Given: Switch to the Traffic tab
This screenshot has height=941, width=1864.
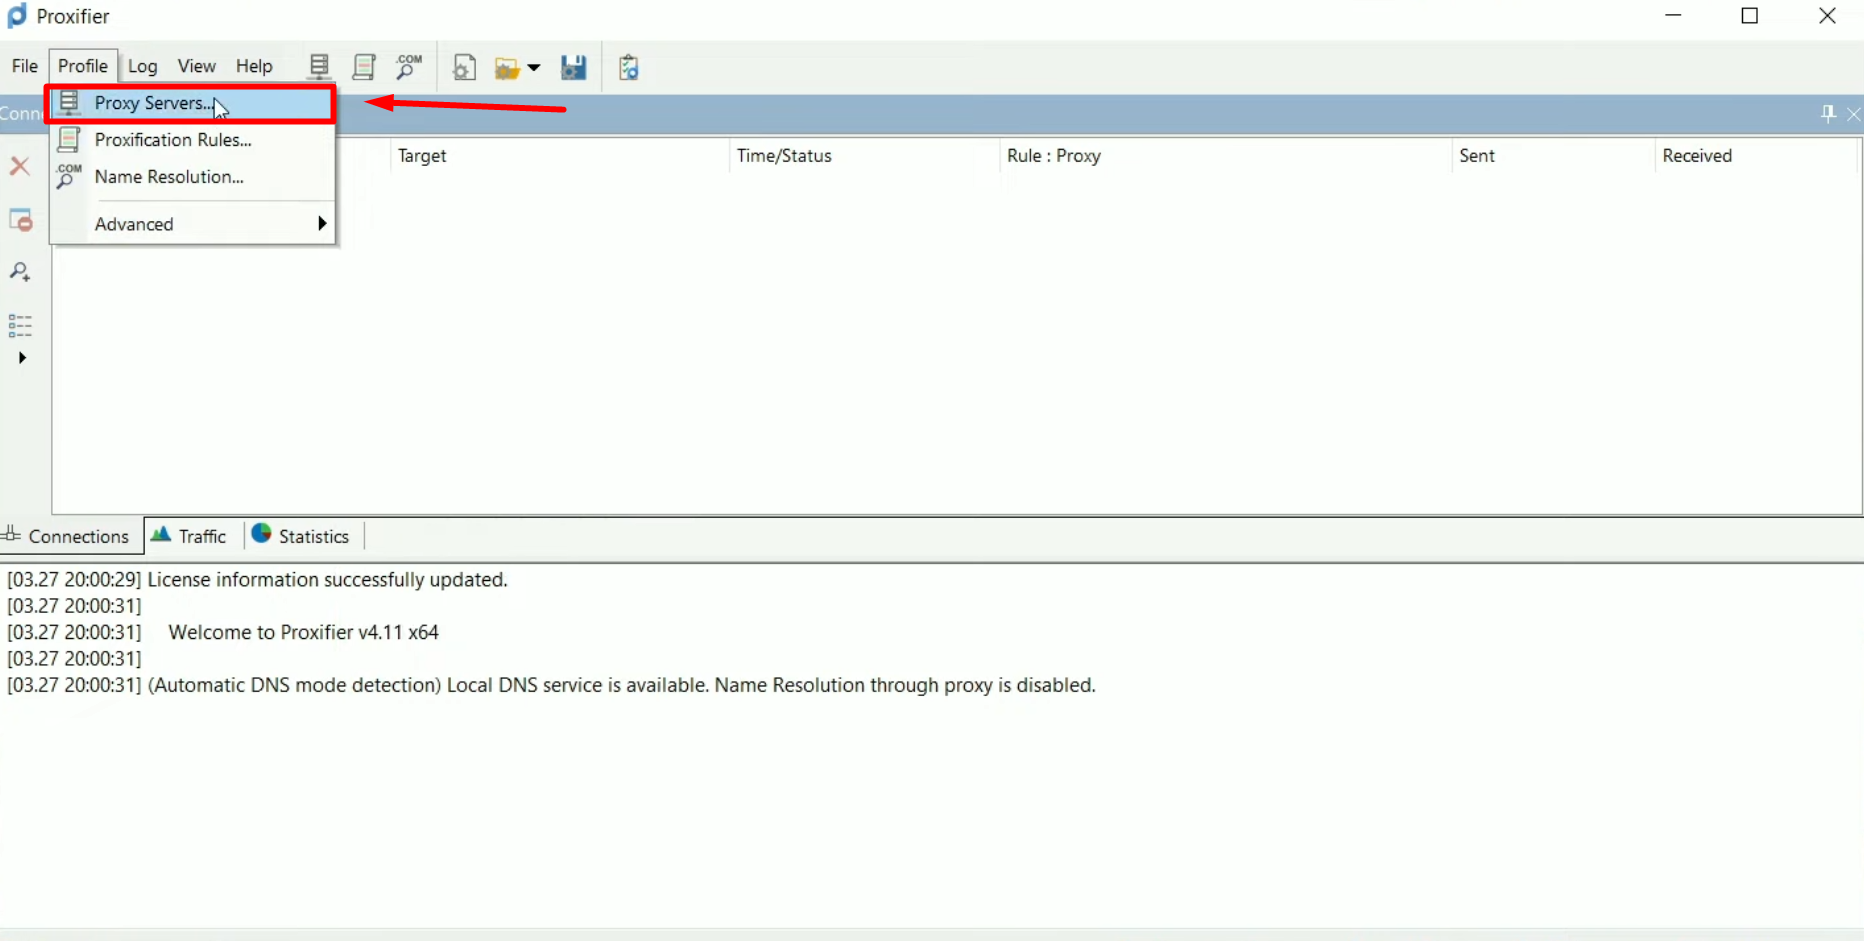Looking at the screenshot, I should click(190, 536).
